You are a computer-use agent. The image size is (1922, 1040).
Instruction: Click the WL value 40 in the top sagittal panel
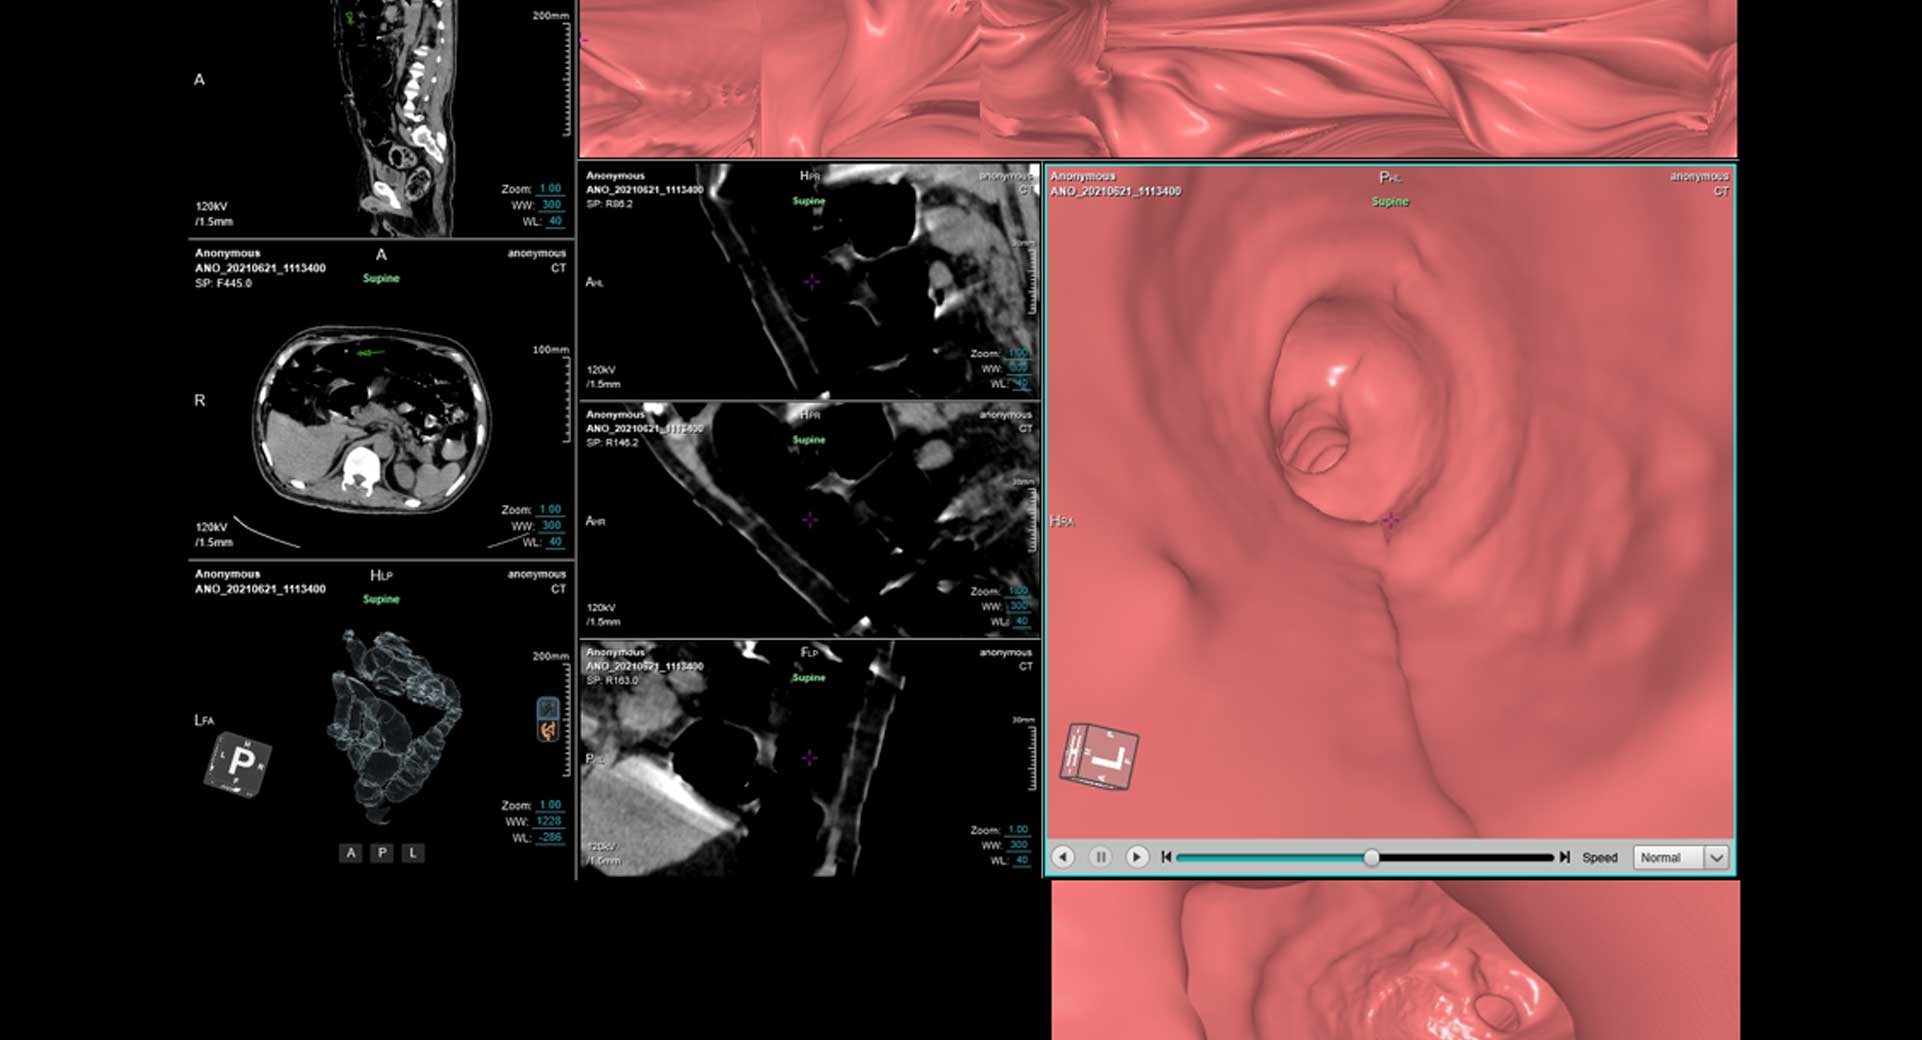555,221
